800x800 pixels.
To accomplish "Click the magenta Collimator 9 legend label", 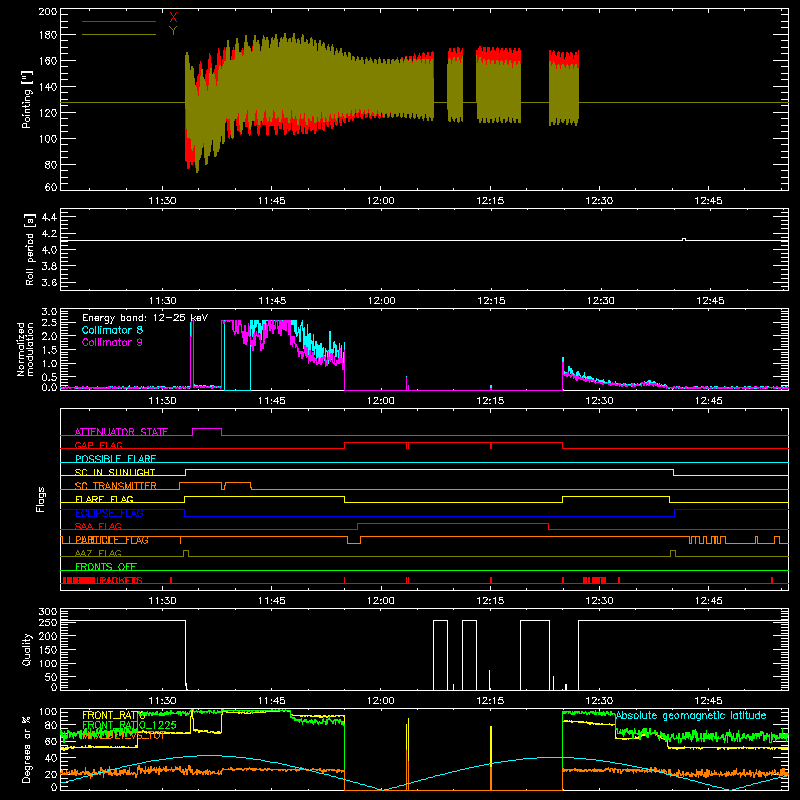I will [112, 342].
